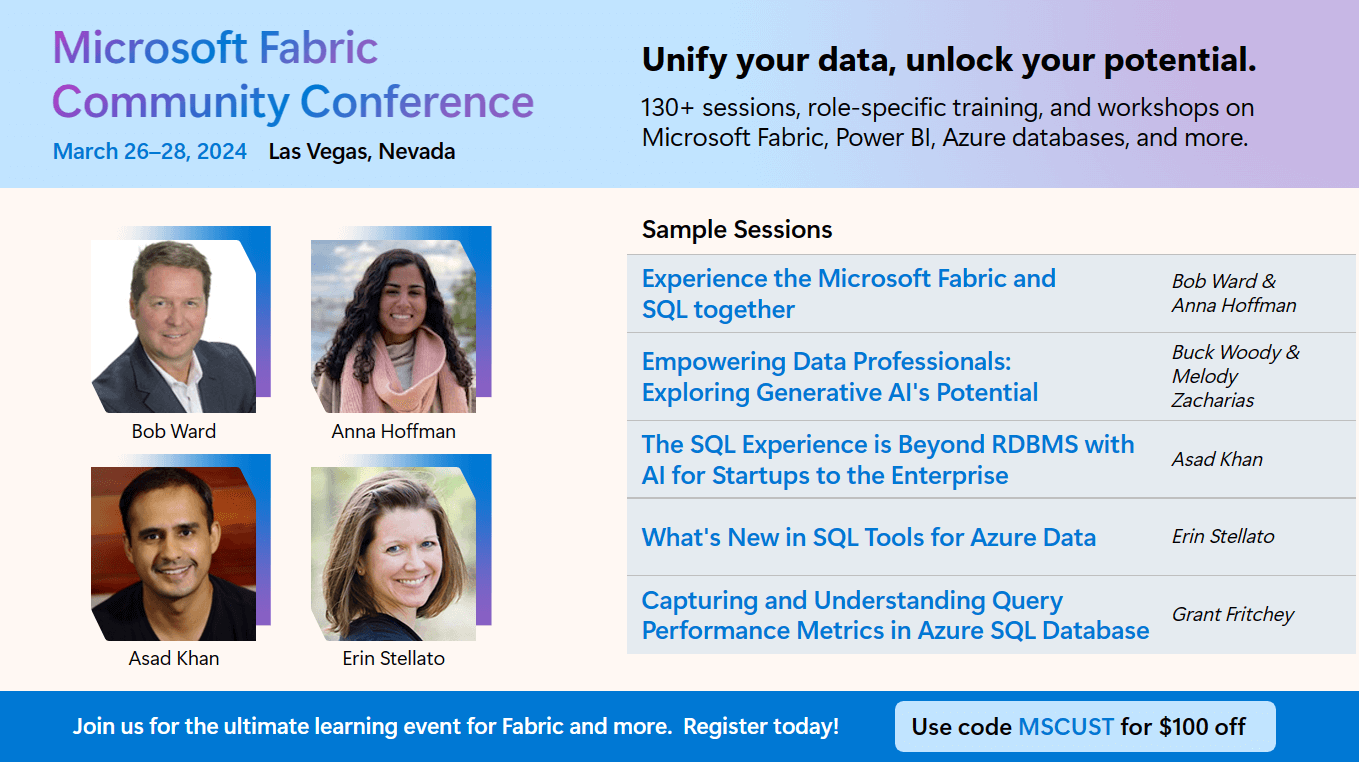
Task: Click Erin Stellato's speaker photo
Action: [393, 553]
